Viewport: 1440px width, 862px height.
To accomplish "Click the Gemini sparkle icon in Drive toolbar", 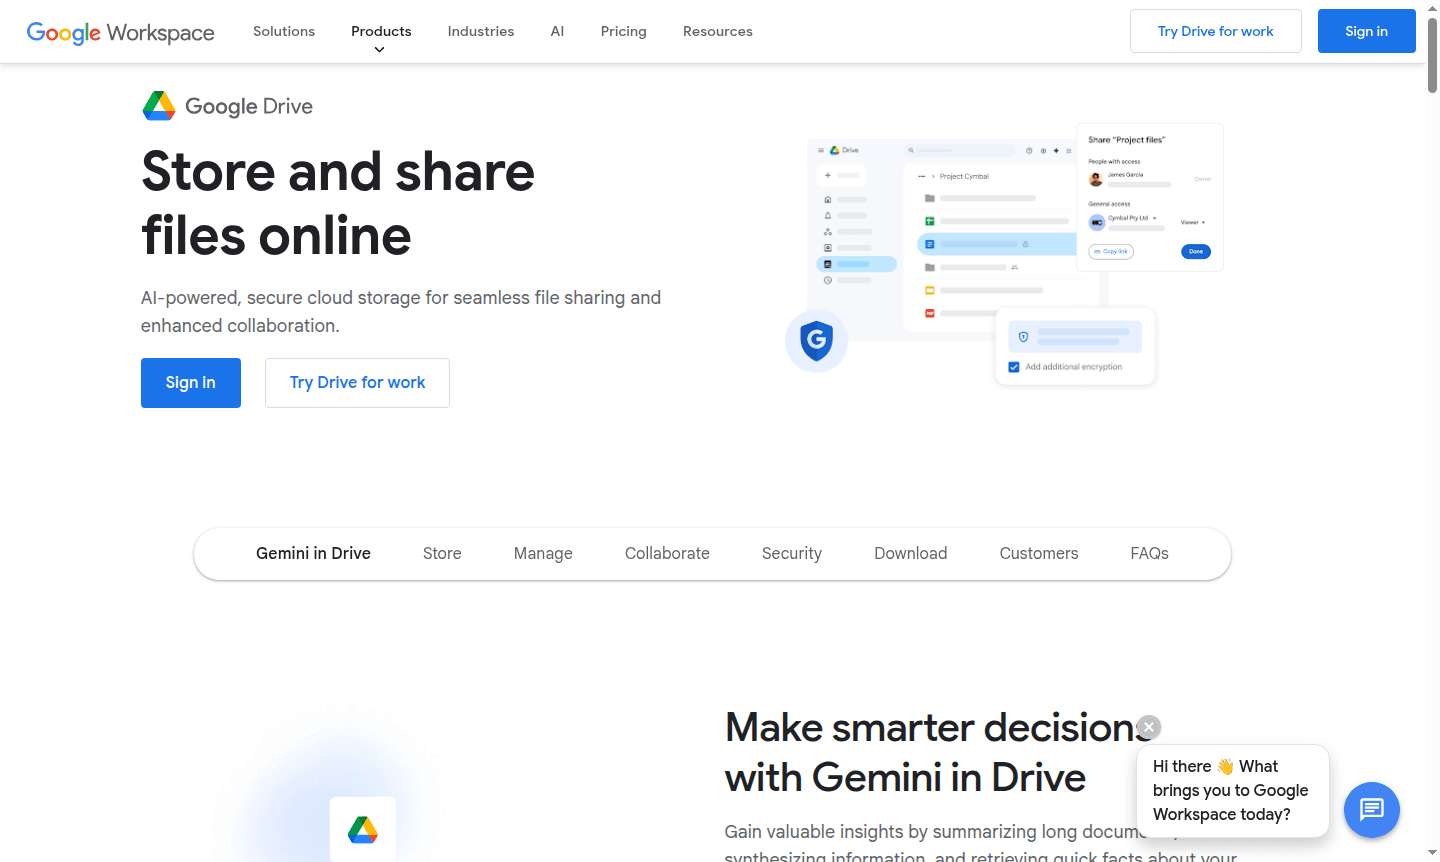I will (1058, 151).
